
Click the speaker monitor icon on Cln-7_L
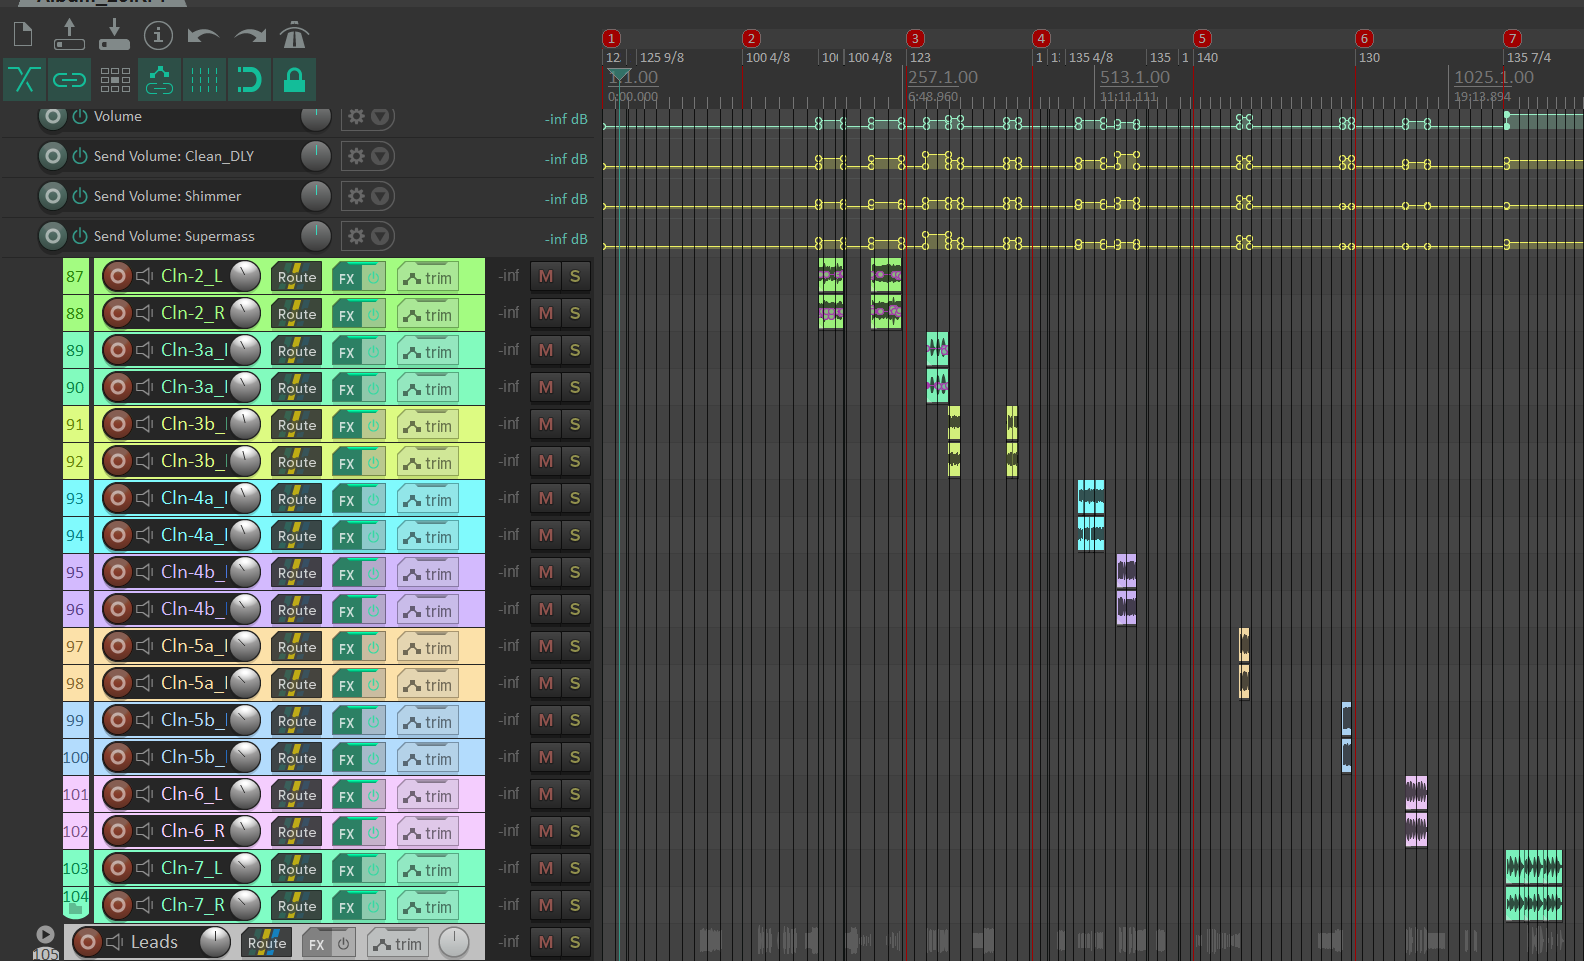(145, 868)
